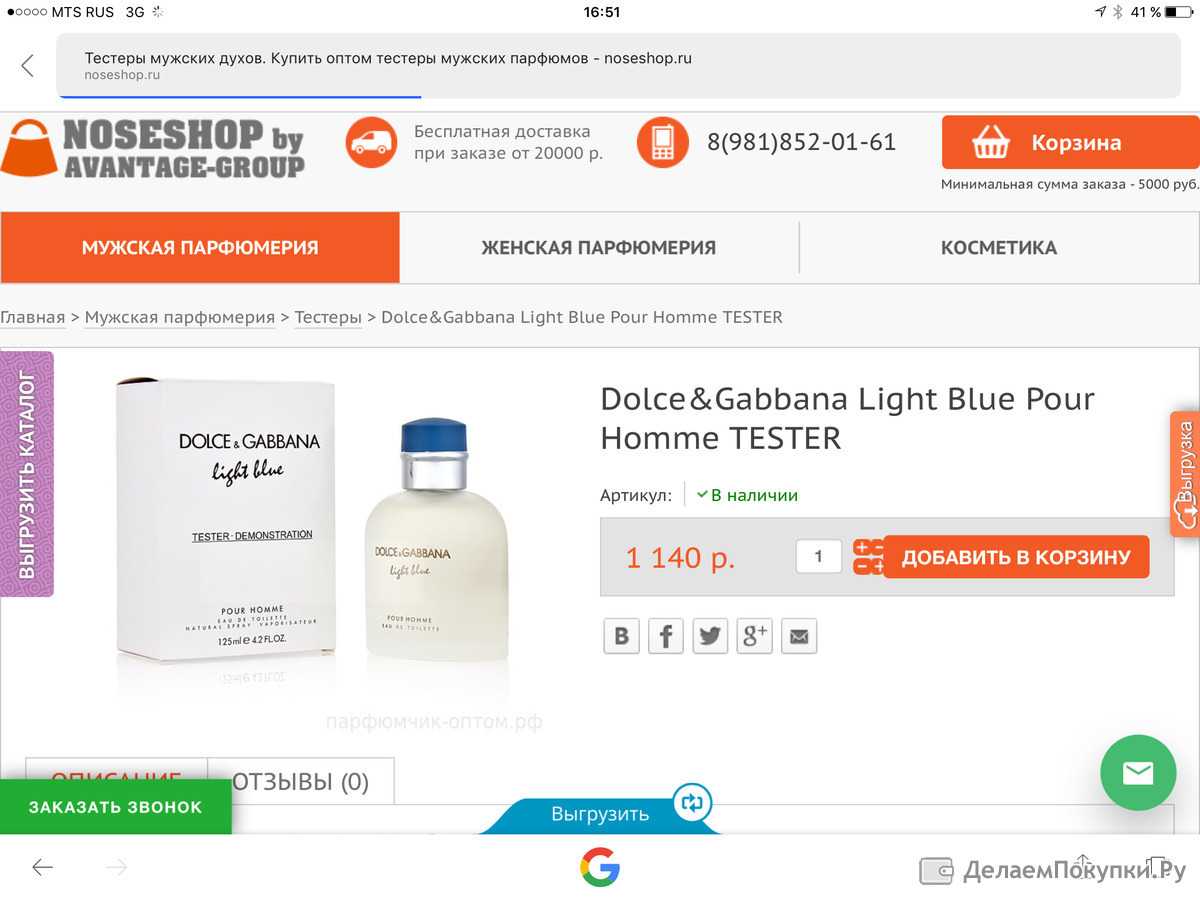Add the perfume with ДОБАВИТЬ В КОРЗИНУ
Viewport: 1200px width, 900px height.
[1016, 557]
